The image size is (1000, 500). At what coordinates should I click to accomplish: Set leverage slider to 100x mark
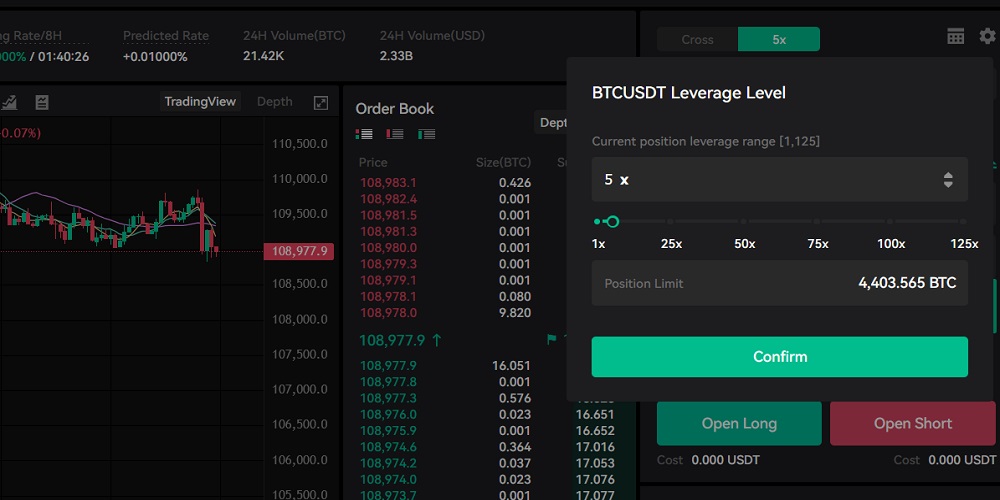(x=891, y=222)
